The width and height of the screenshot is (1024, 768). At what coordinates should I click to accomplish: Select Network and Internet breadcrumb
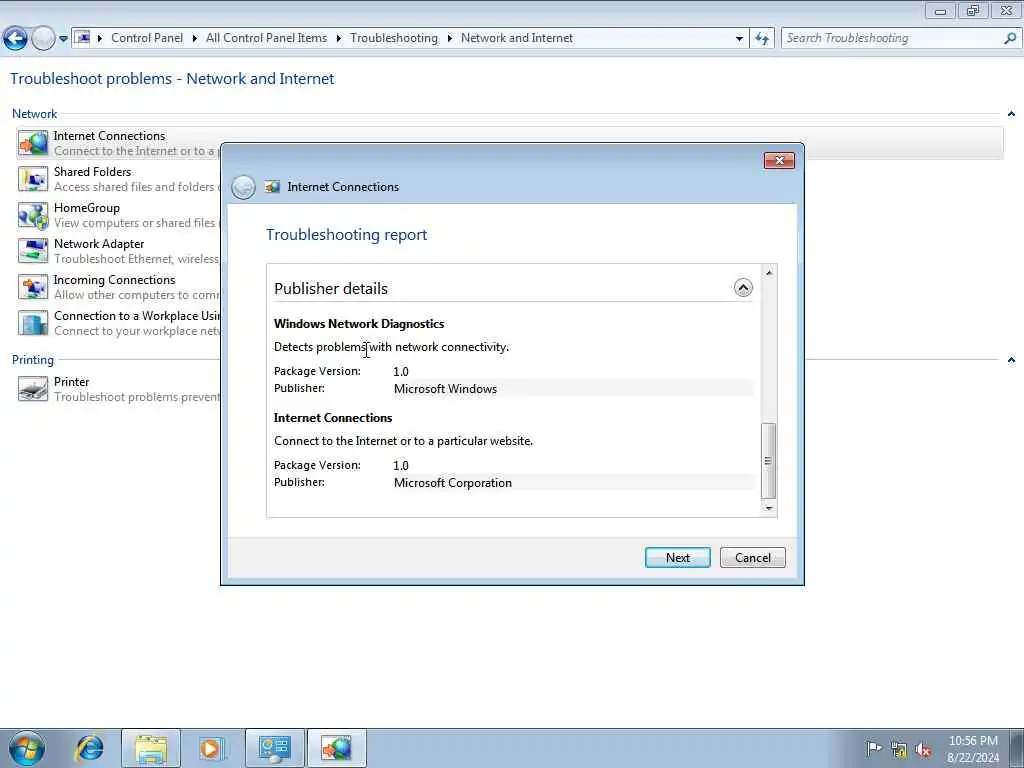[x=517, y=38]
